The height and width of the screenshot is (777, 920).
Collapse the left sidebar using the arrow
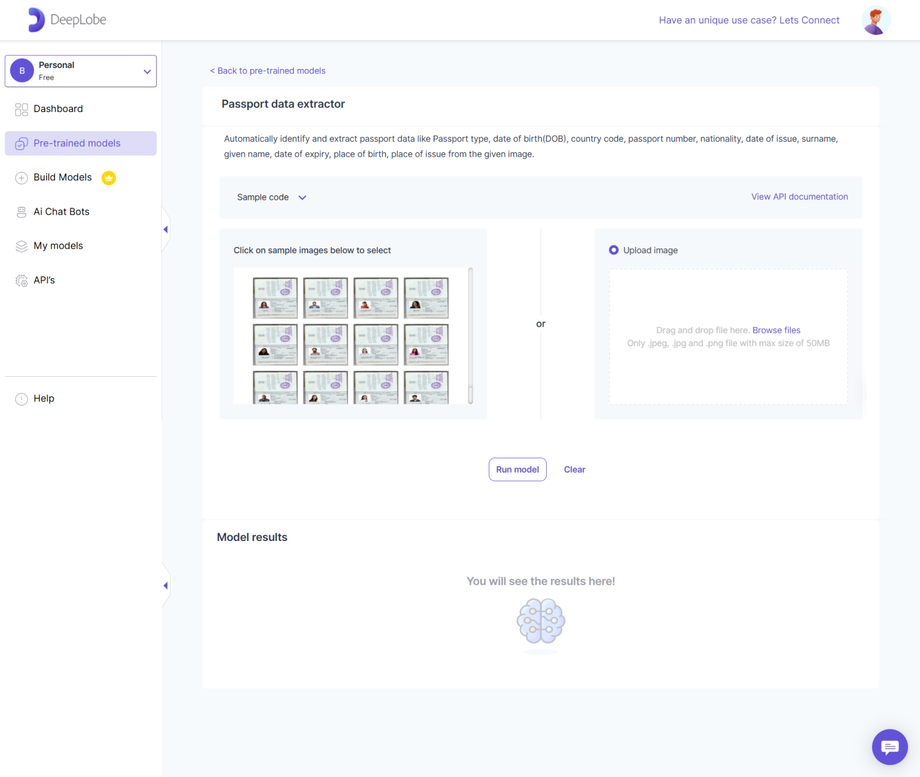tap(165, 230)
